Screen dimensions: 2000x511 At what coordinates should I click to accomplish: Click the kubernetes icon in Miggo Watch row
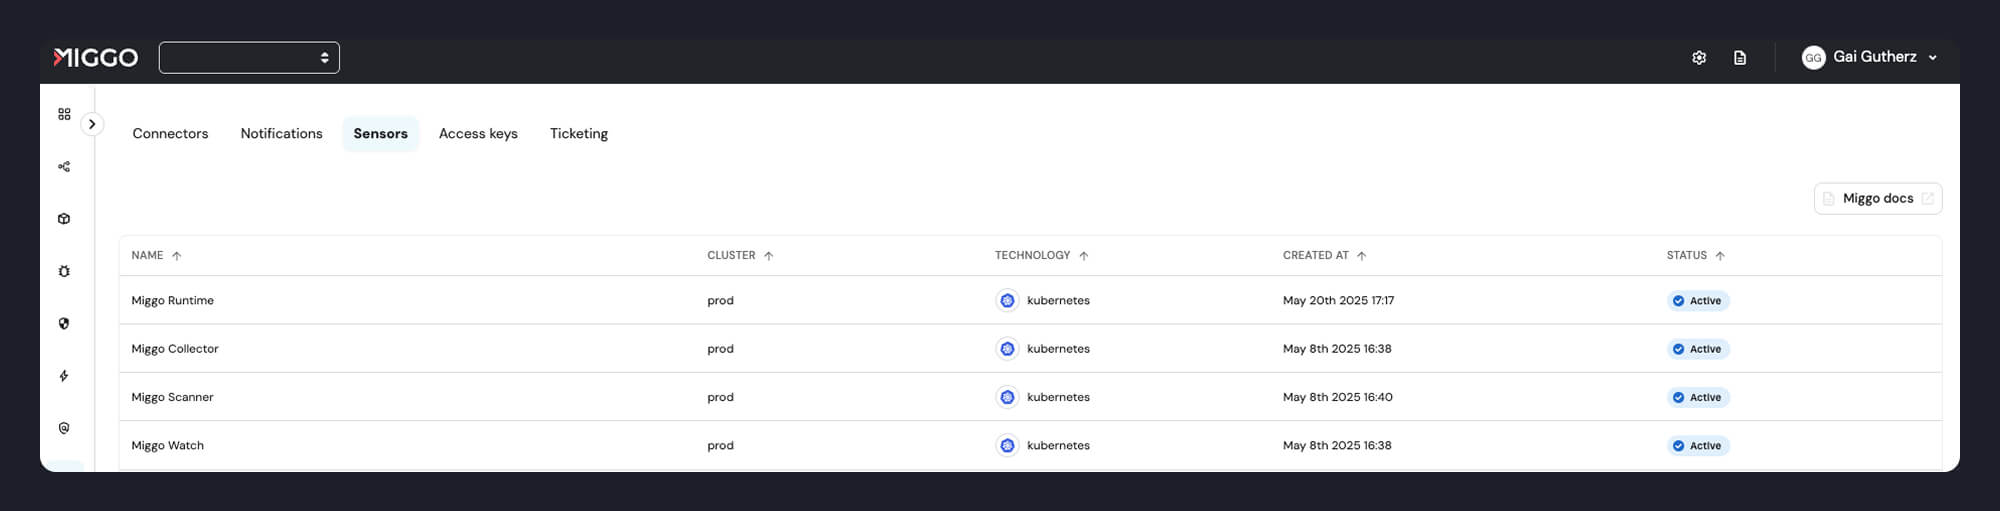pyautogui.click(x=1007, y=446)
